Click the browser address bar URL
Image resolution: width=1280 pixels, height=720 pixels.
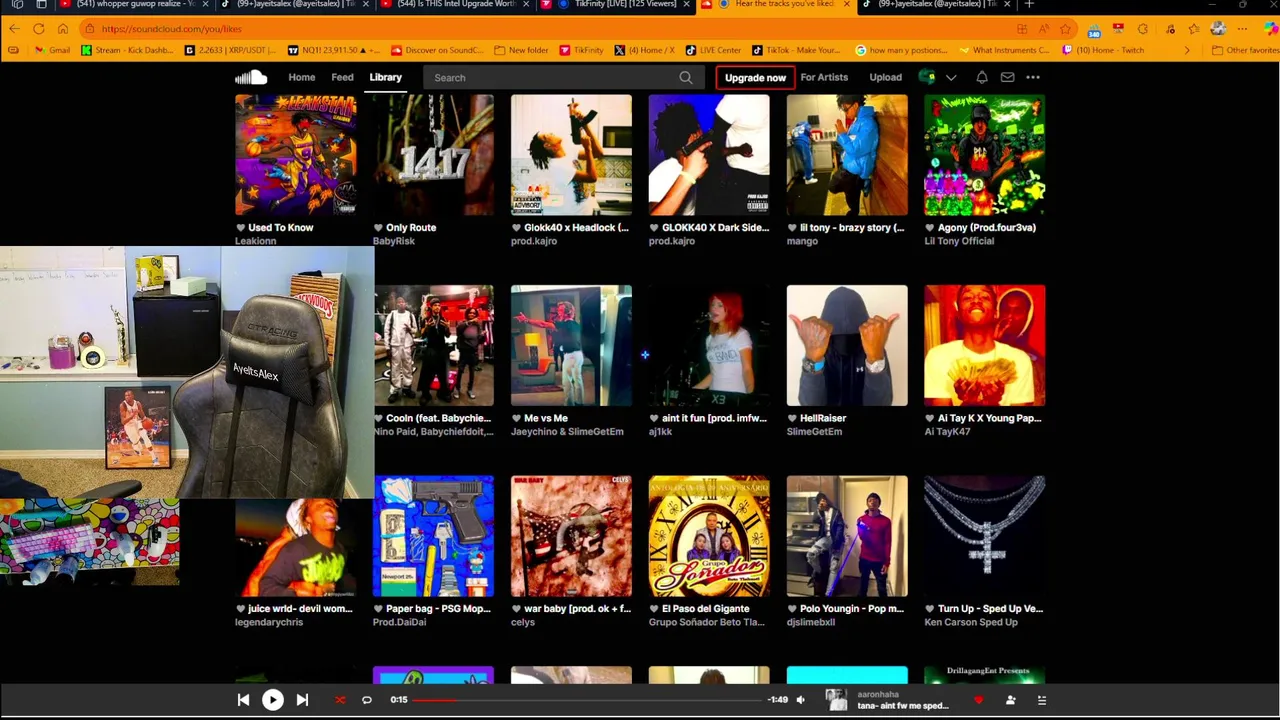[172, 29]
